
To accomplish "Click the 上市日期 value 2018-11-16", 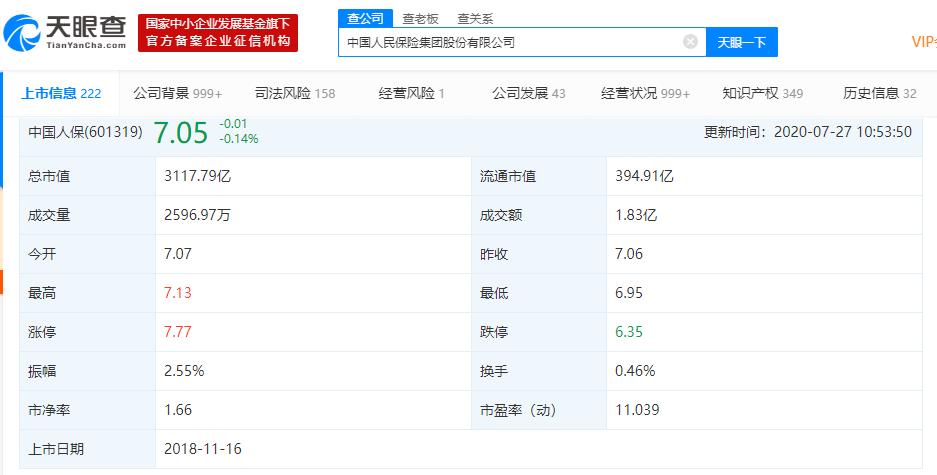I will point(203,449).
